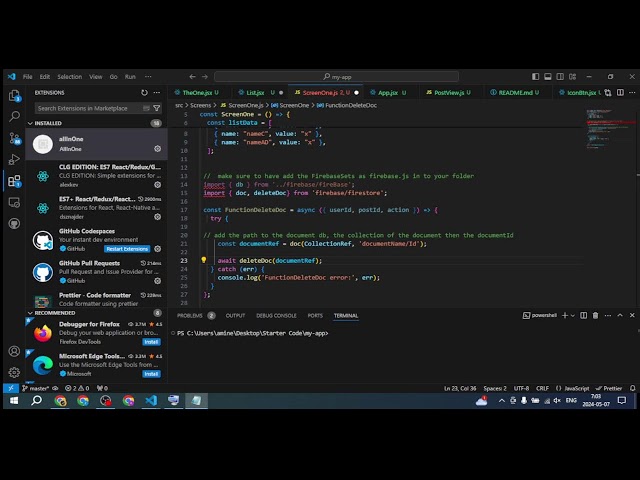Image resolution: width=640 pixels, height=480 pixels.
Task: Click the master branch in status bar
Action: [x=36, y=388]
